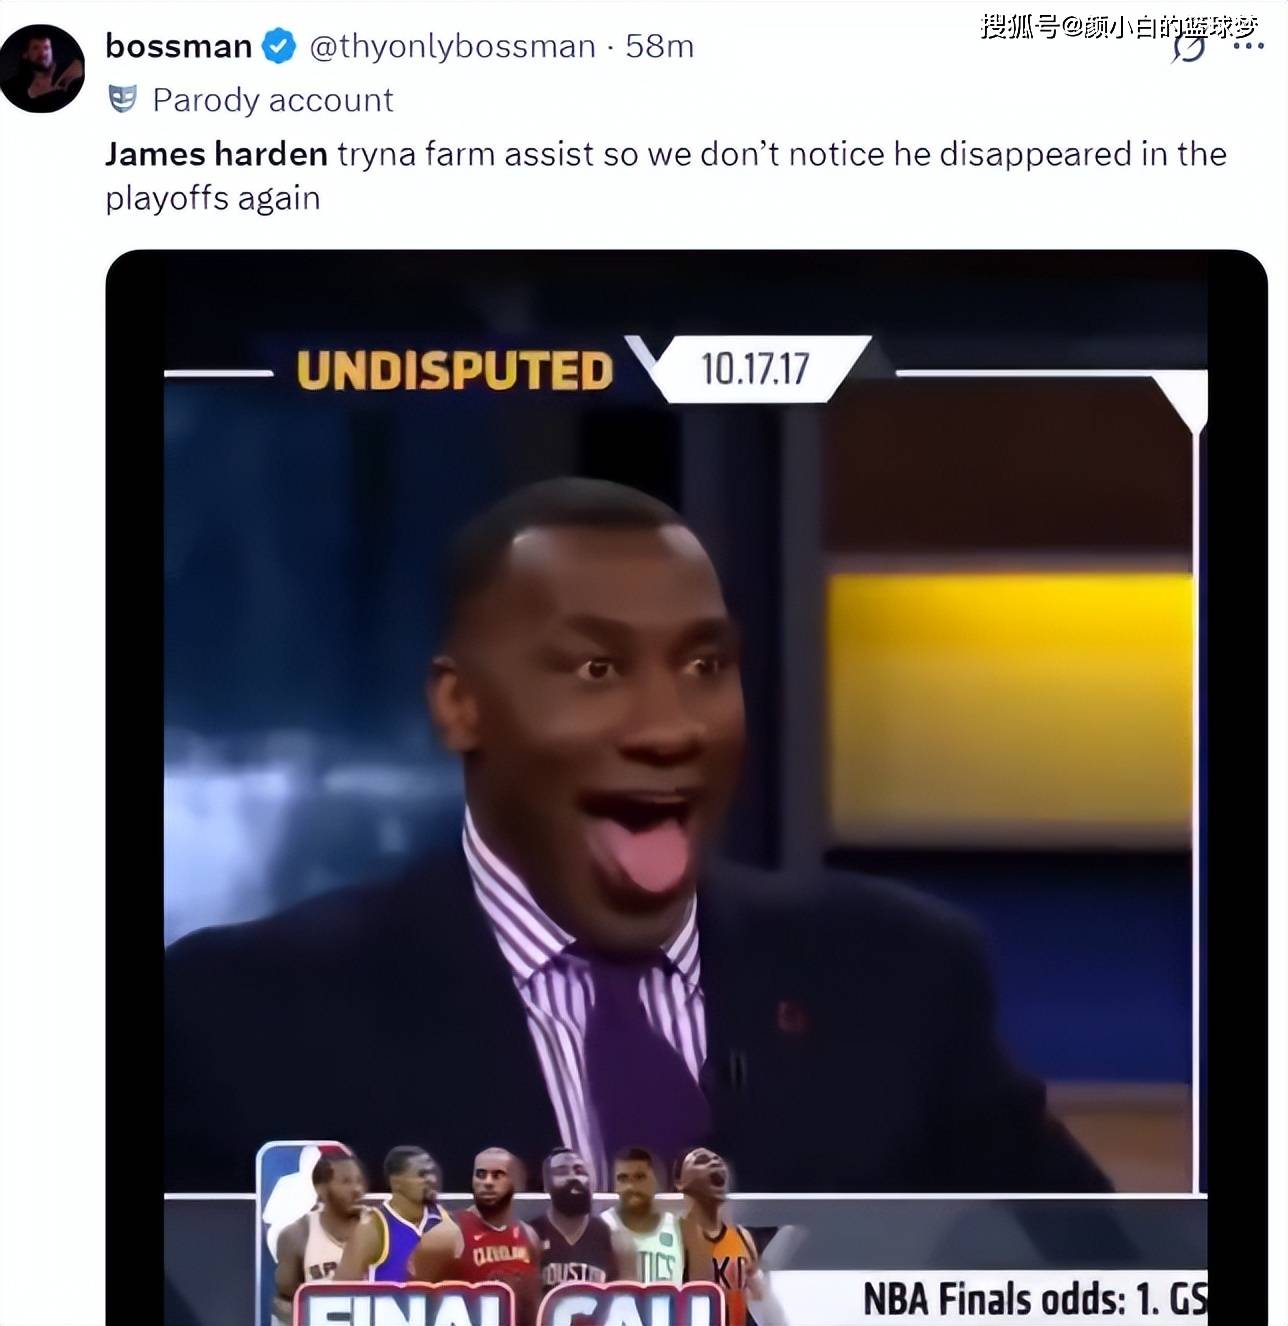1288x1326 pixels.
Task: Select the FINAL CALL banner graphic
Action: point(510,1304)
